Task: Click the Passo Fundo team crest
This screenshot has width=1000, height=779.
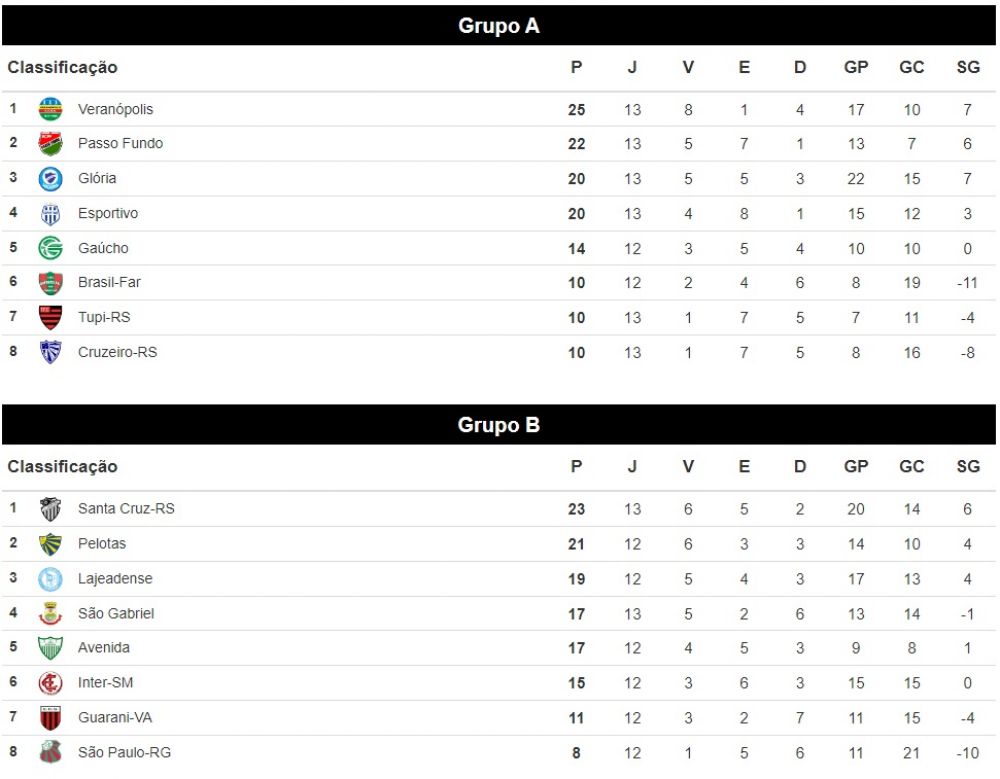Action: point(50,144)
